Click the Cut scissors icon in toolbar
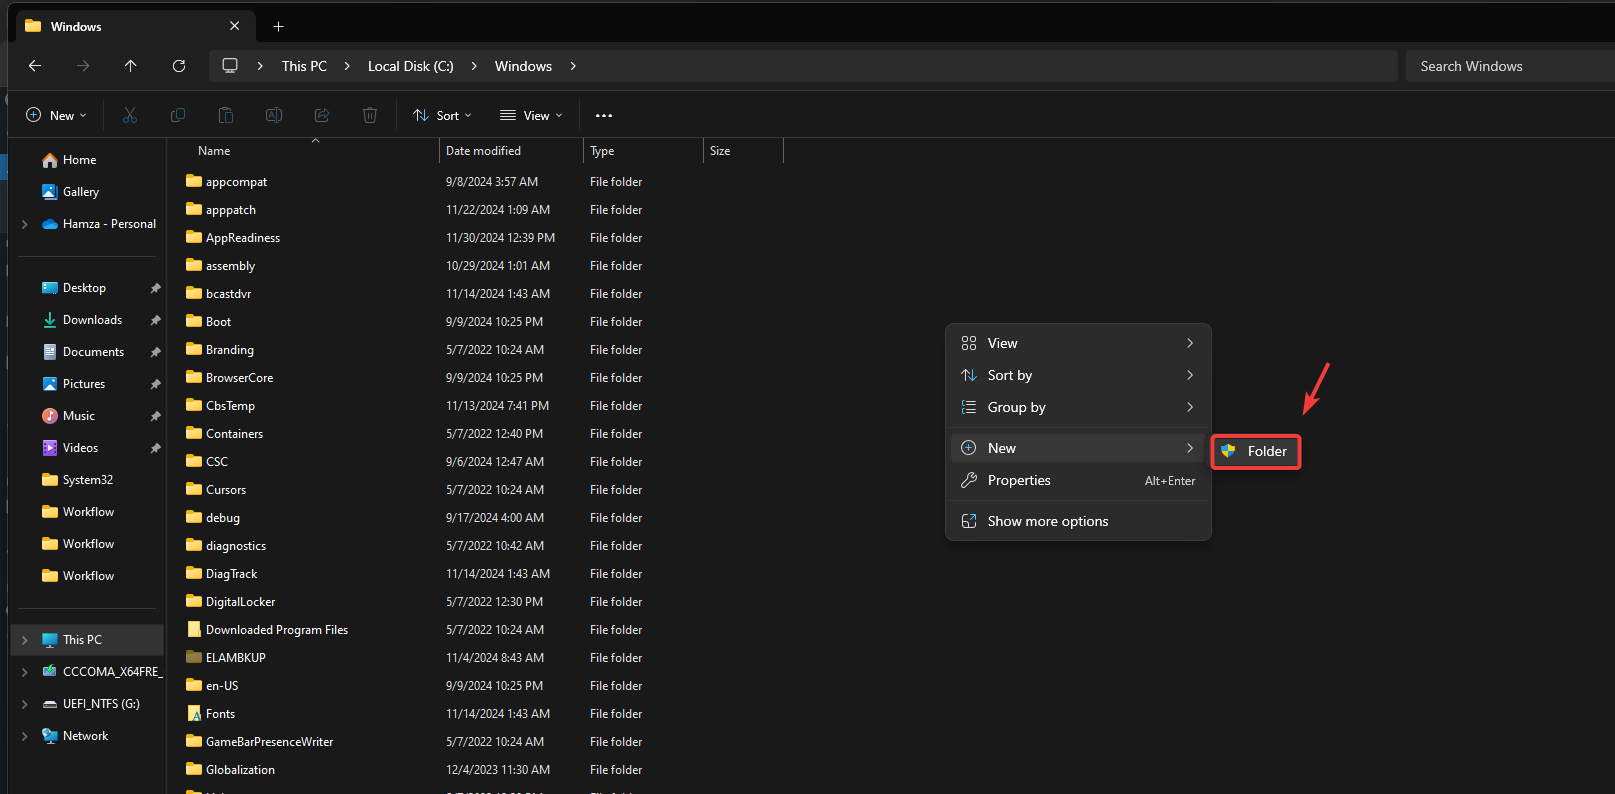Image resolution: width=1615 pixels, height=794 pixels. pos(130,115)
